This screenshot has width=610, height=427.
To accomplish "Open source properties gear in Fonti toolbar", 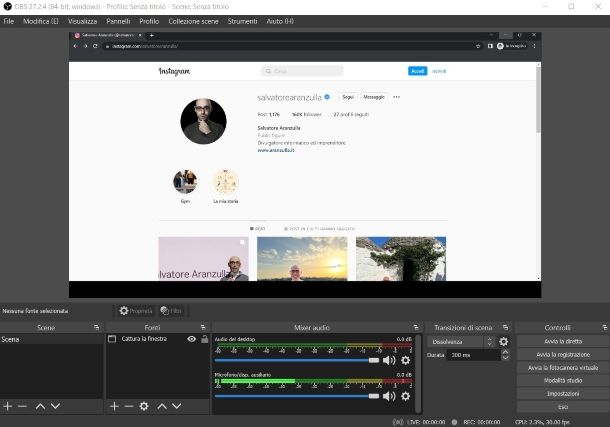I will coord(144,406).
